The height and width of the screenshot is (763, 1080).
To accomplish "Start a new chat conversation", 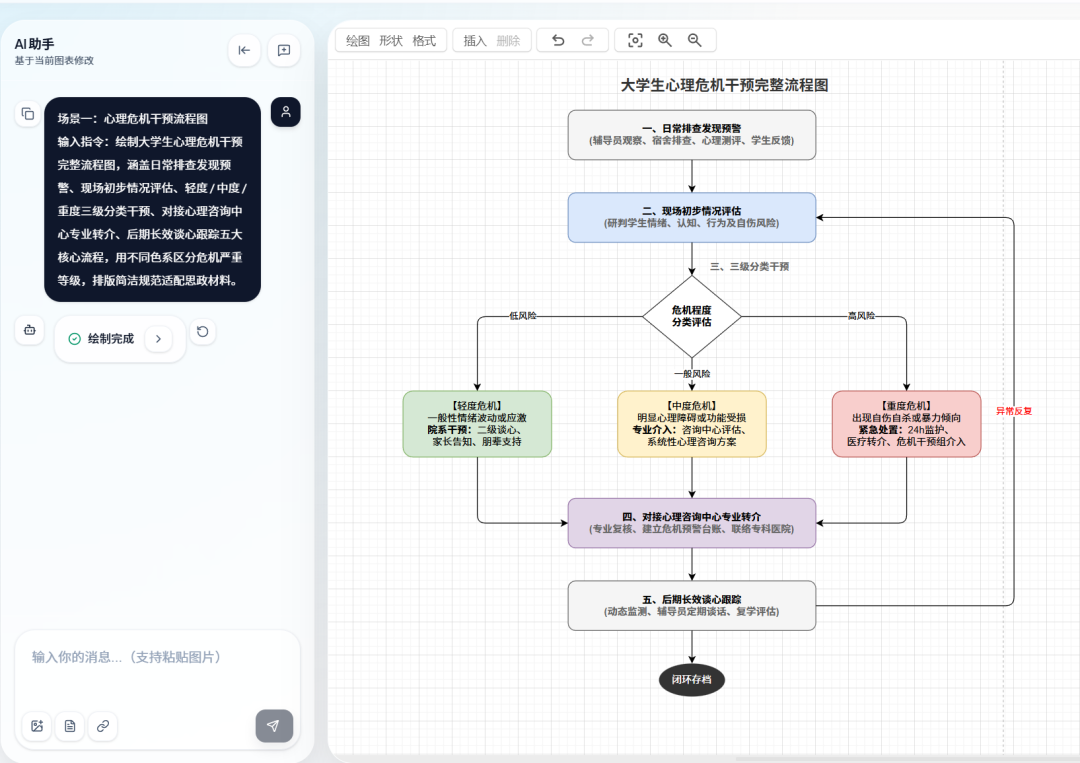I will (284, 50).
